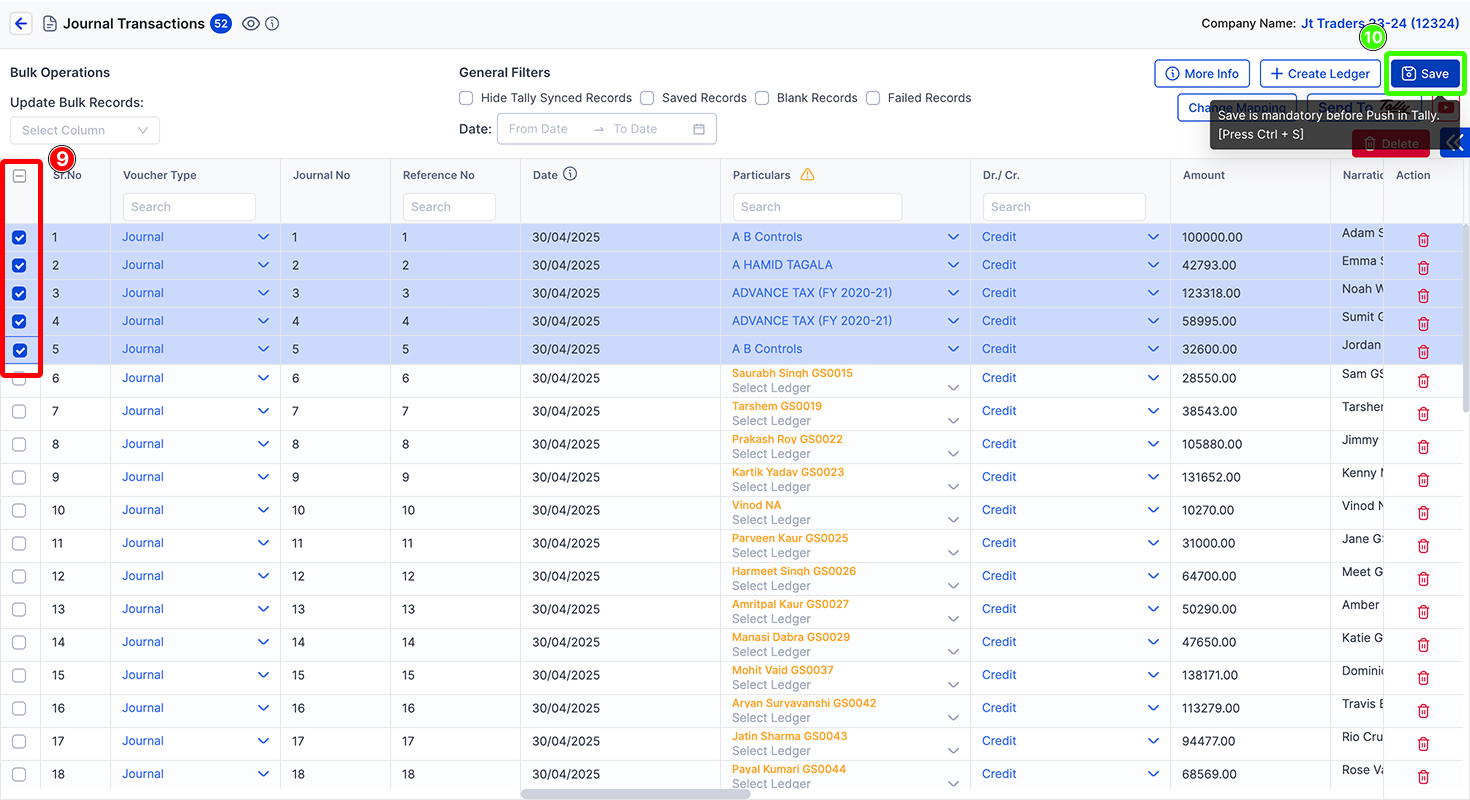
Task: Open Select Ledger dropdown for Vinod NA
Action: tap(845, 520)
